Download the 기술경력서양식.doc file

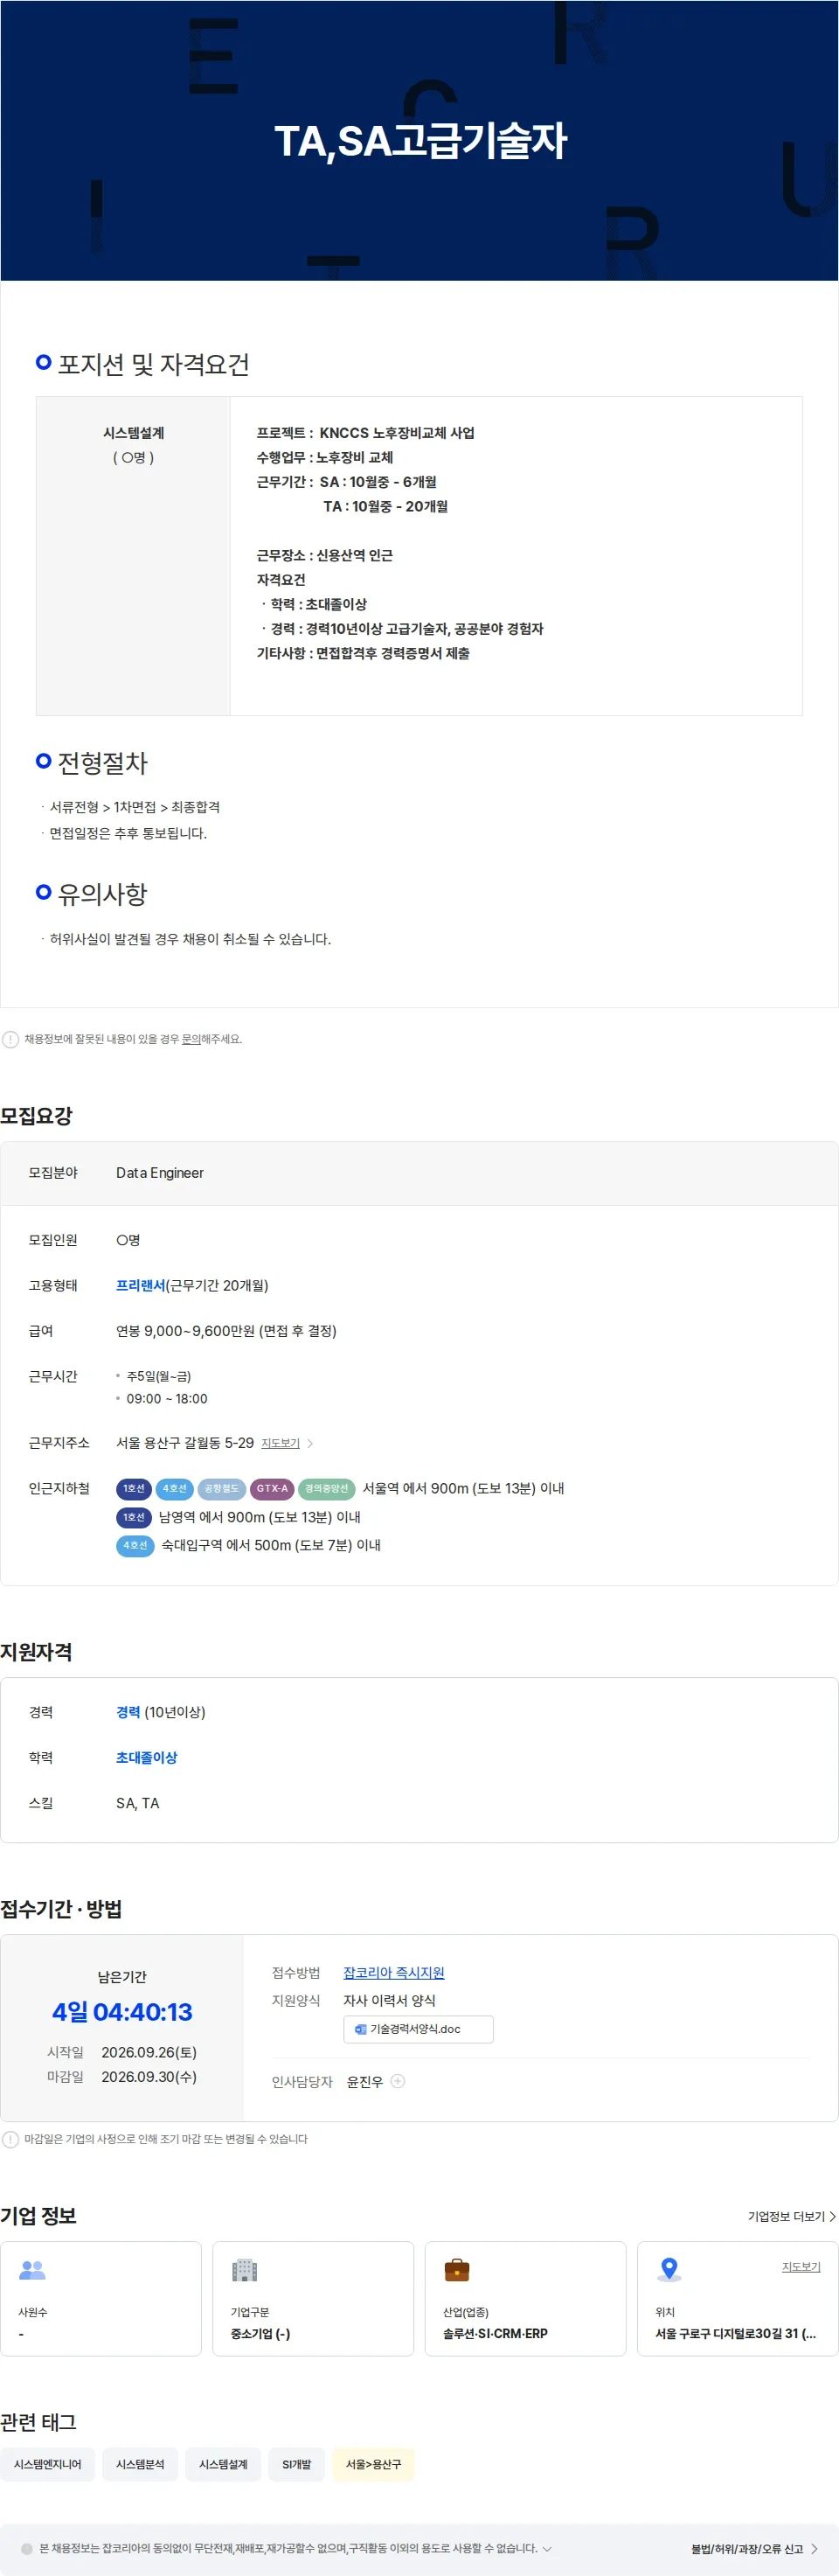(418, 2029)
